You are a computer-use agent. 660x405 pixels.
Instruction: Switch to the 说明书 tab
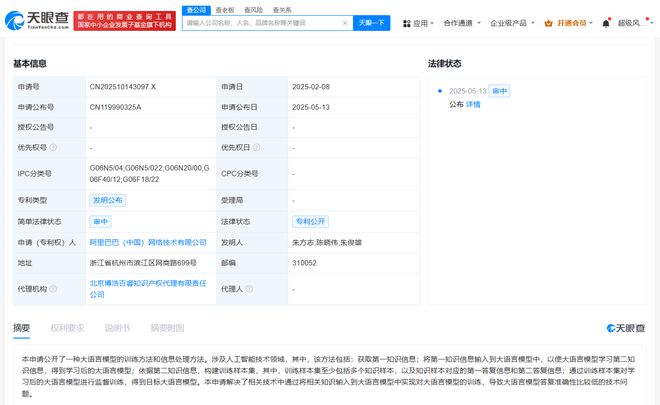pyautogui.click(x=117, y=328)
